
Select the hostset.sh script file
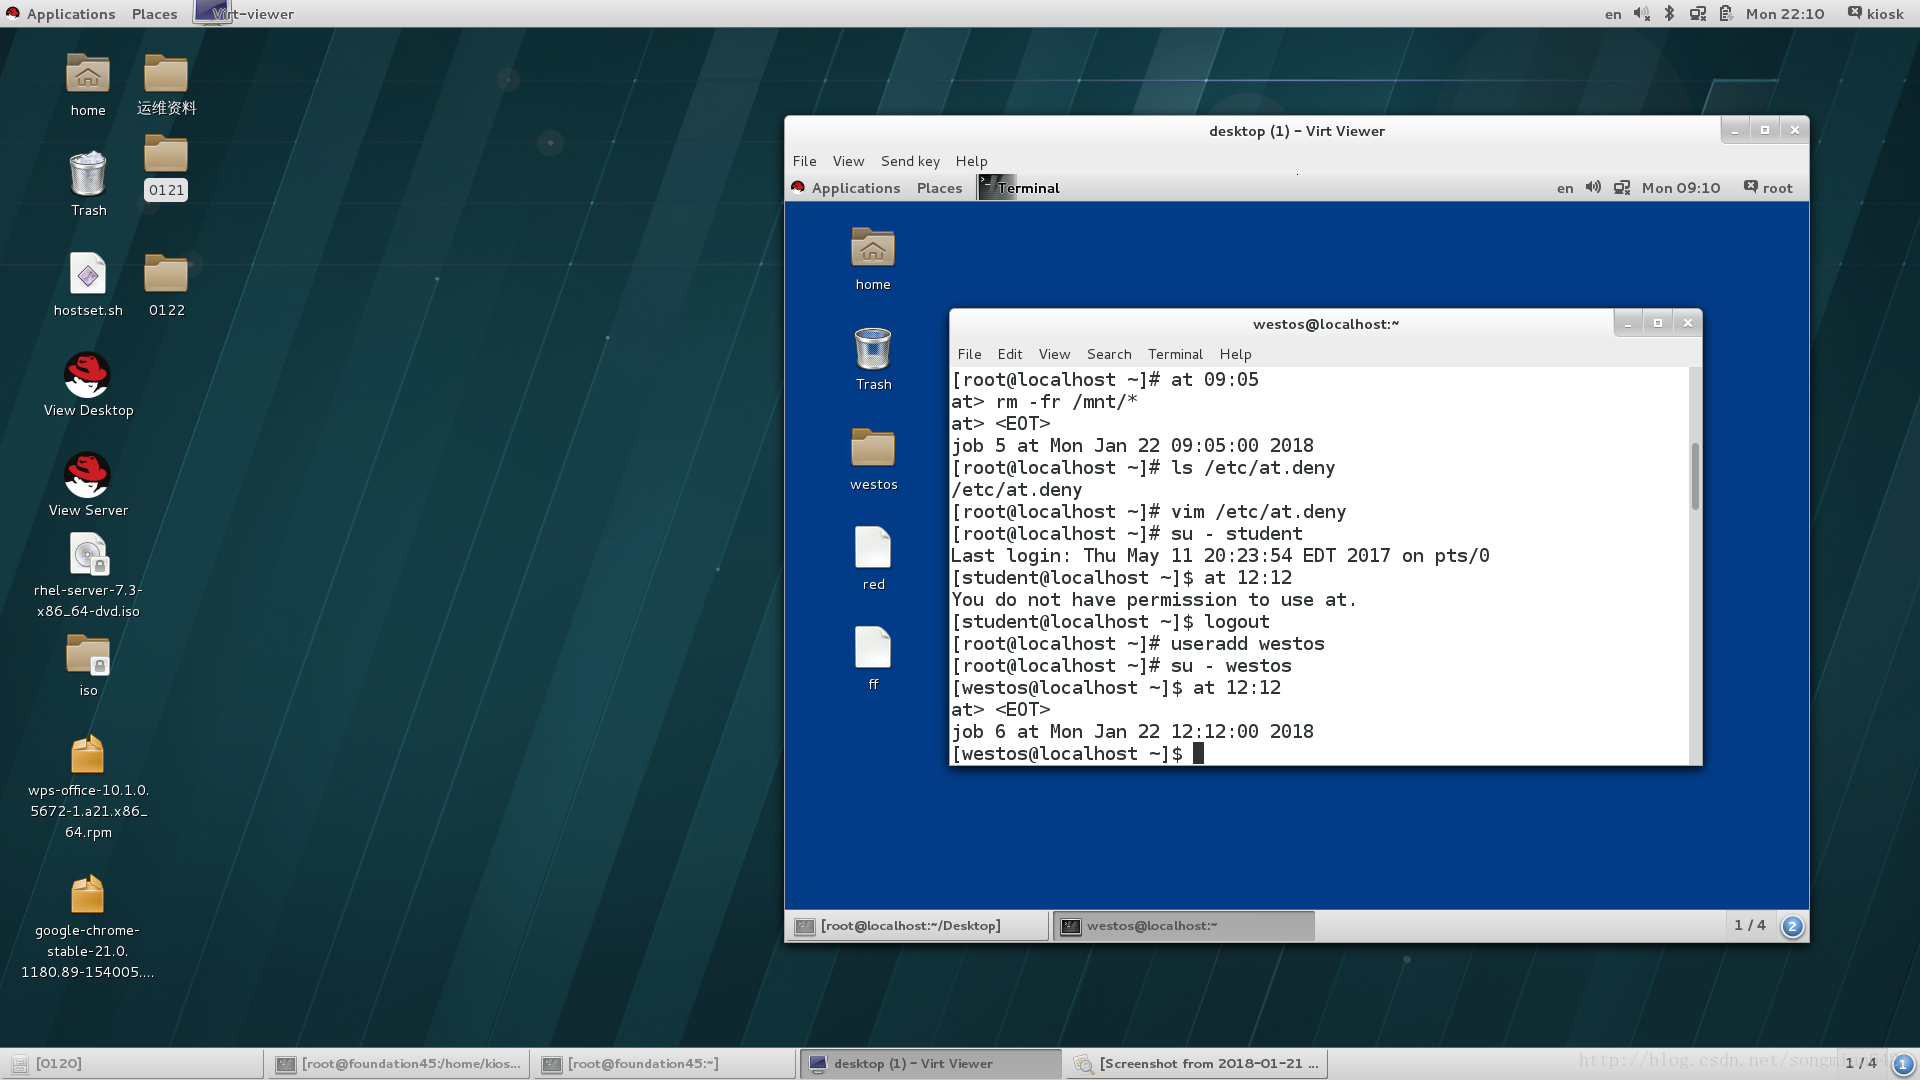(x=88, y=274)
